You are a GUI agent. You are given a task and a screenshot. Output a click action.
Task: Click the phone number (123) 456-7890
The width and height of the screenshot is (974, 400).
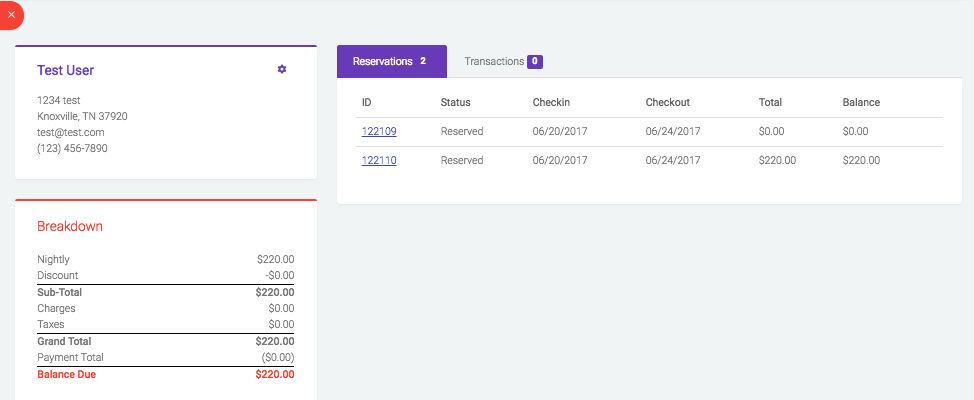point(73,148)
